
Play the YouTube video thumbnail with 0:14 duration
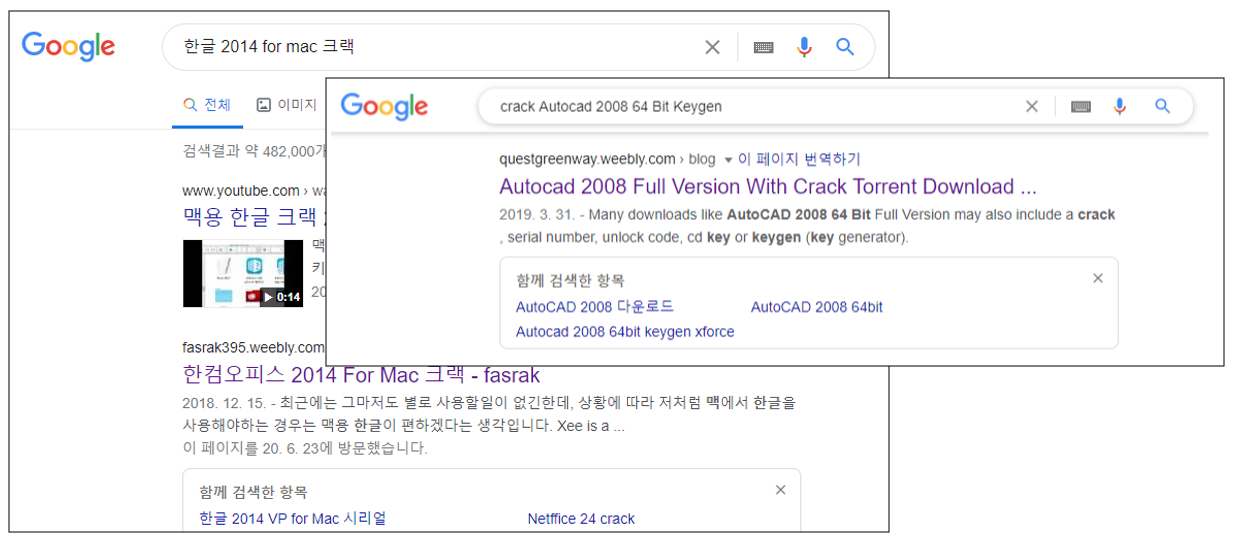pos(243,273)
